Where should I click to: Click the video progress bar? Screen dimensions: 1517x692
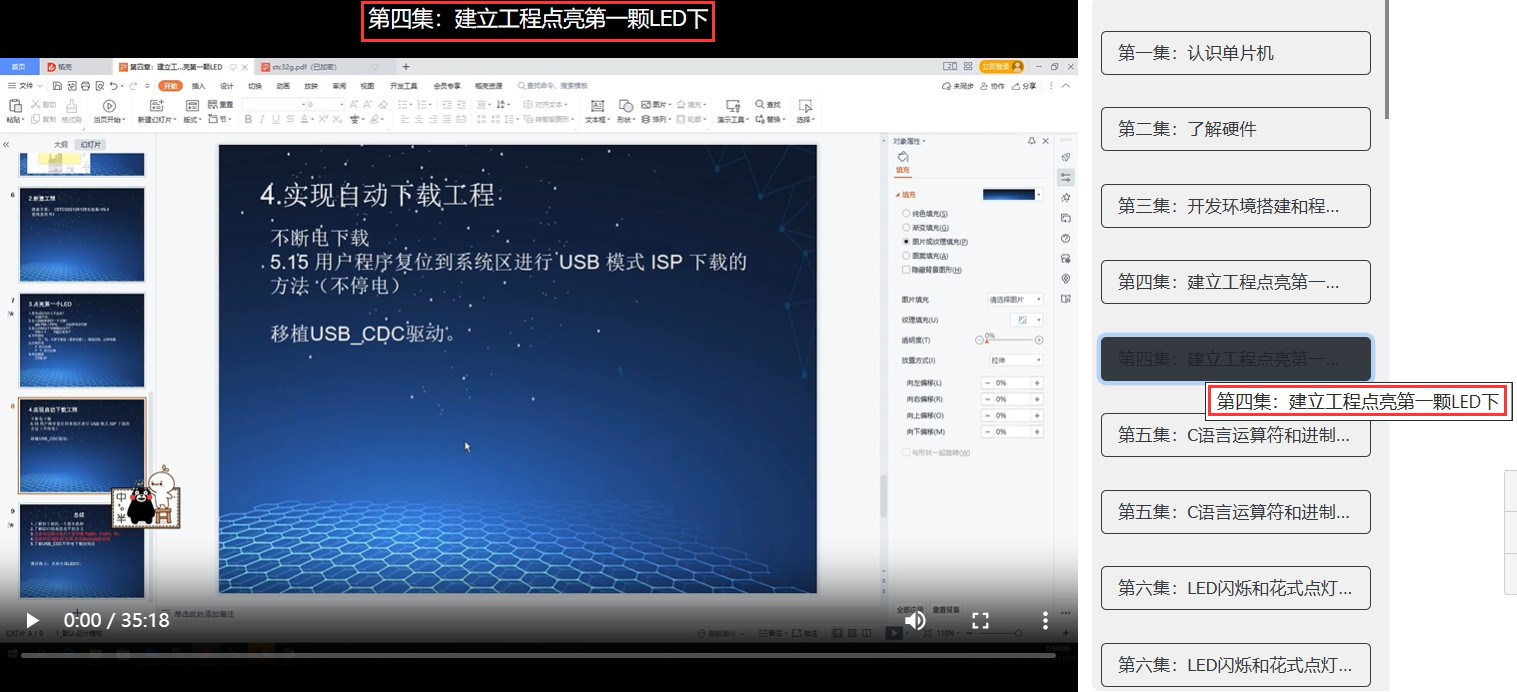(538, 655)
